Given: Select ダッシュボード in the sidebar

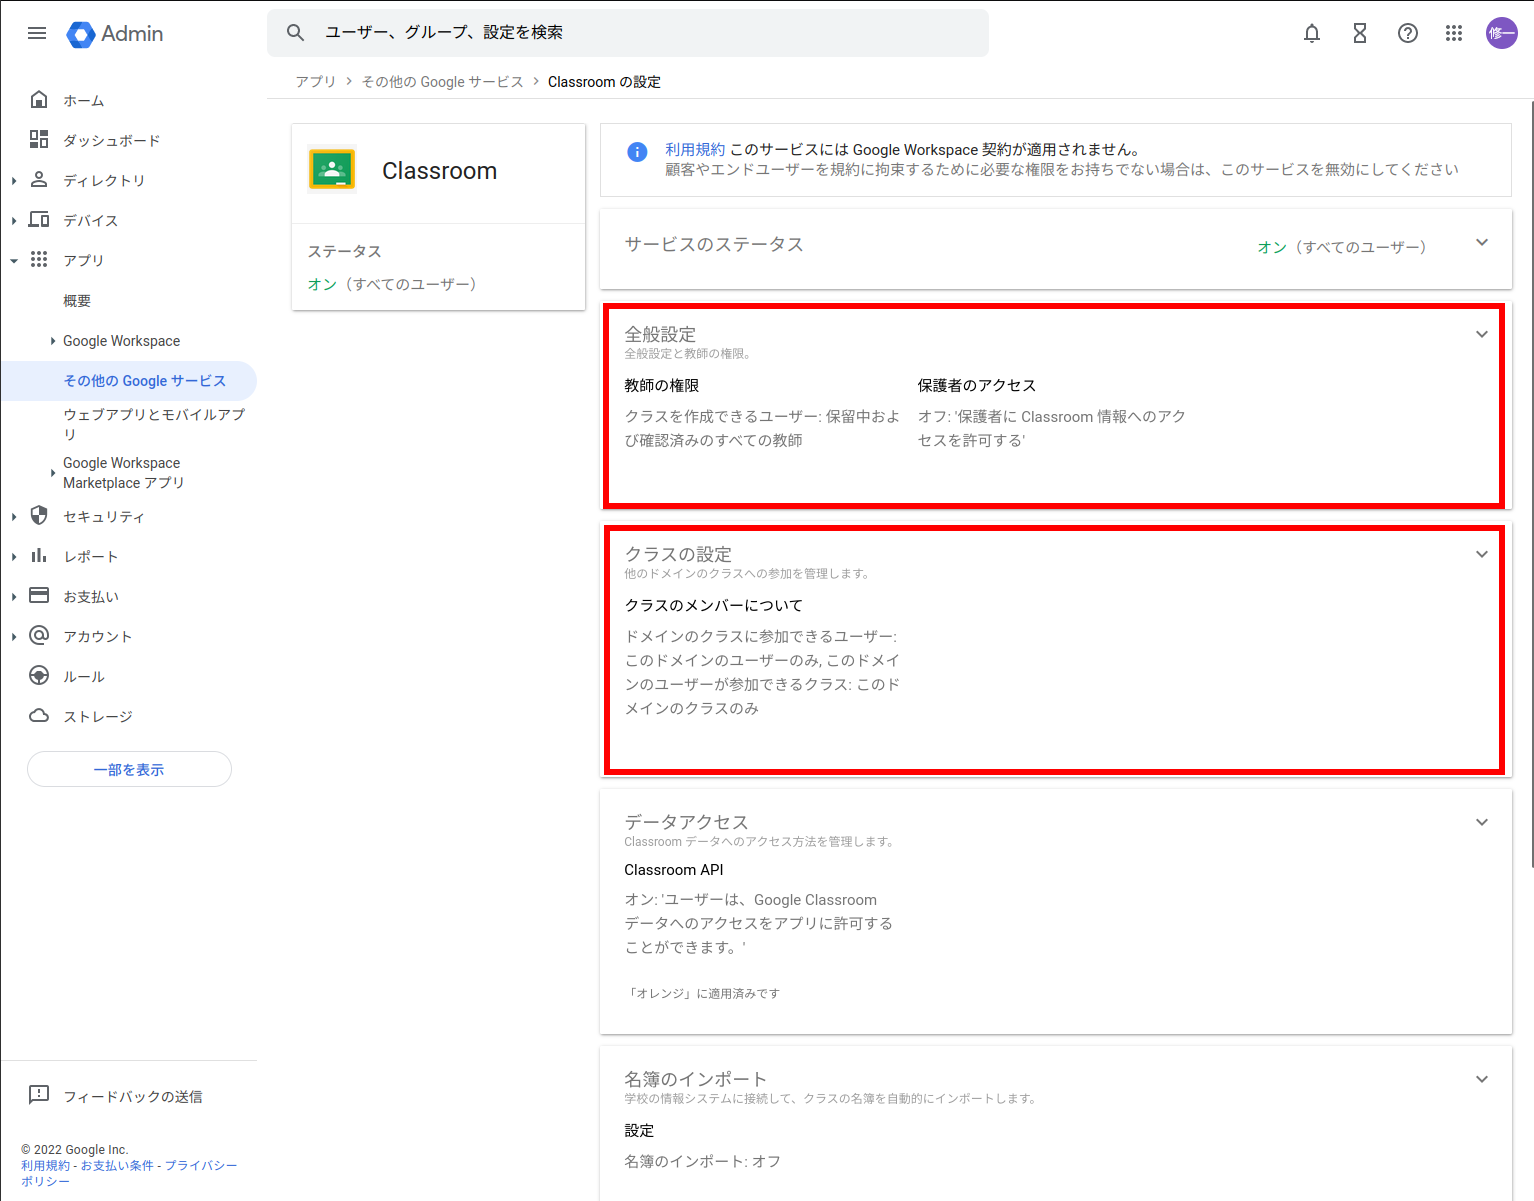Looking at the screenshot, I should (111, 141).
